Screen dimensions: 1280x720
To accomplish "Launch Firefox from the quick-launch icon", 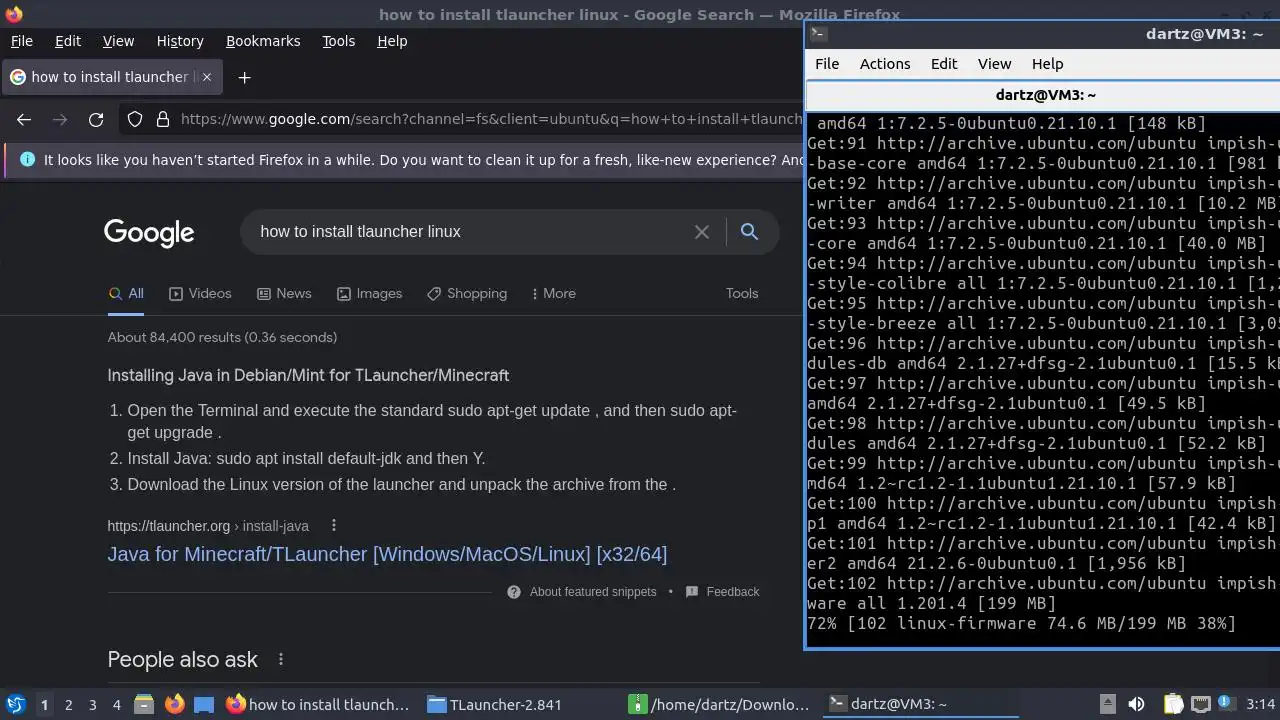I will pos(174,704).
